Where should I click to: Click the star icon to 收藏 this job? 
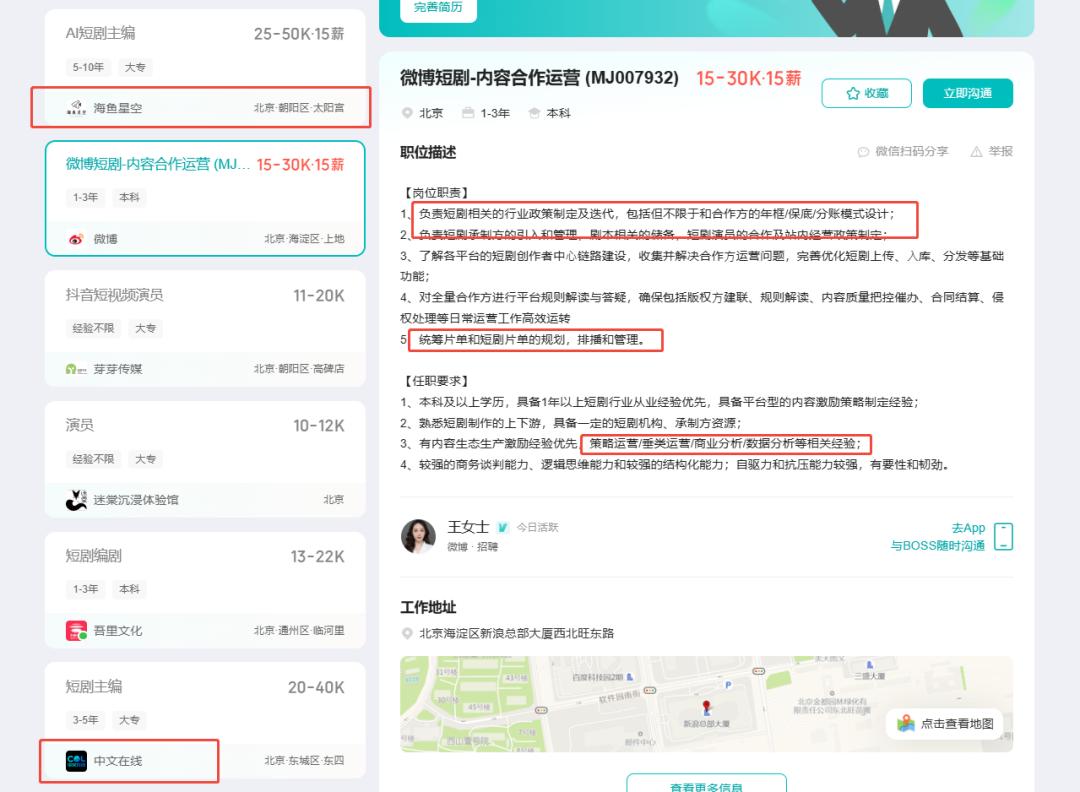(x=852, y=92)
